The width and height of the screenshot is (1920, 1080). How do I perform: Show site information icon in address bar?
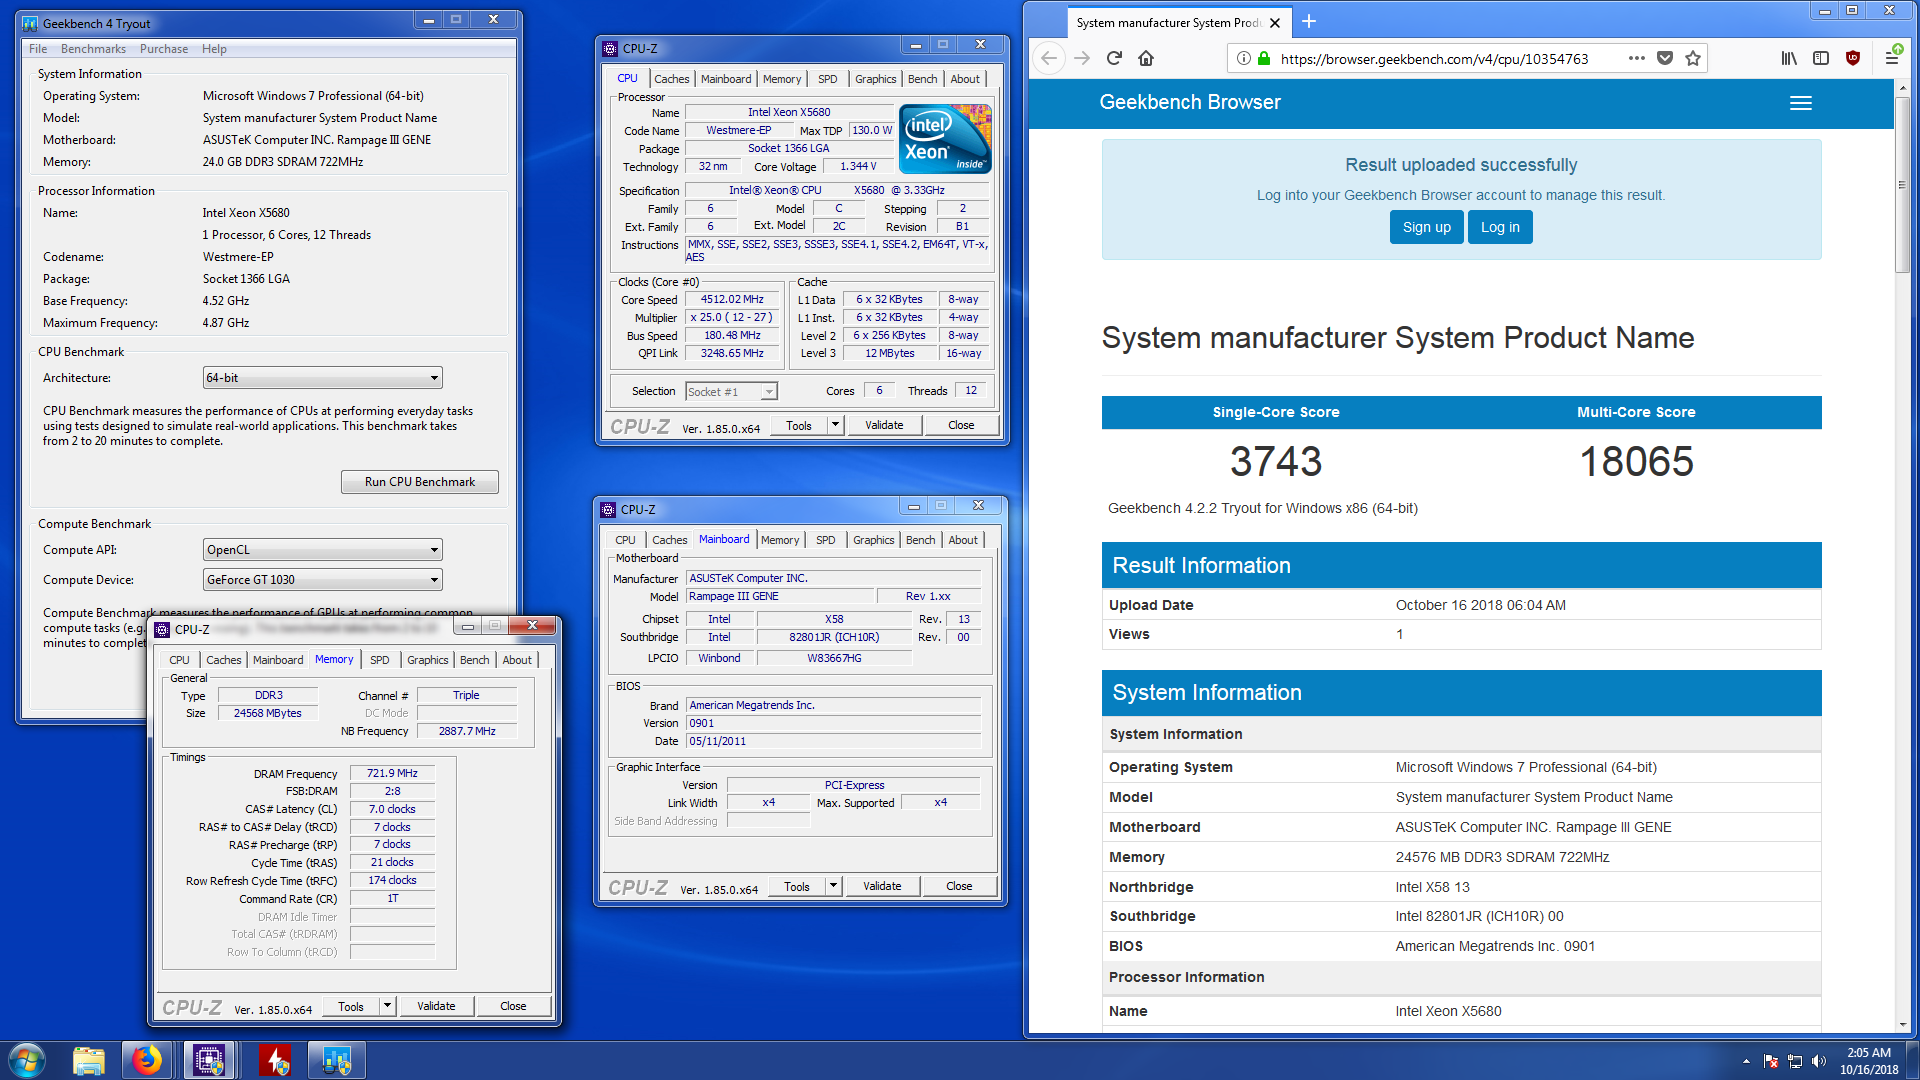click(x=1243, y=58)
